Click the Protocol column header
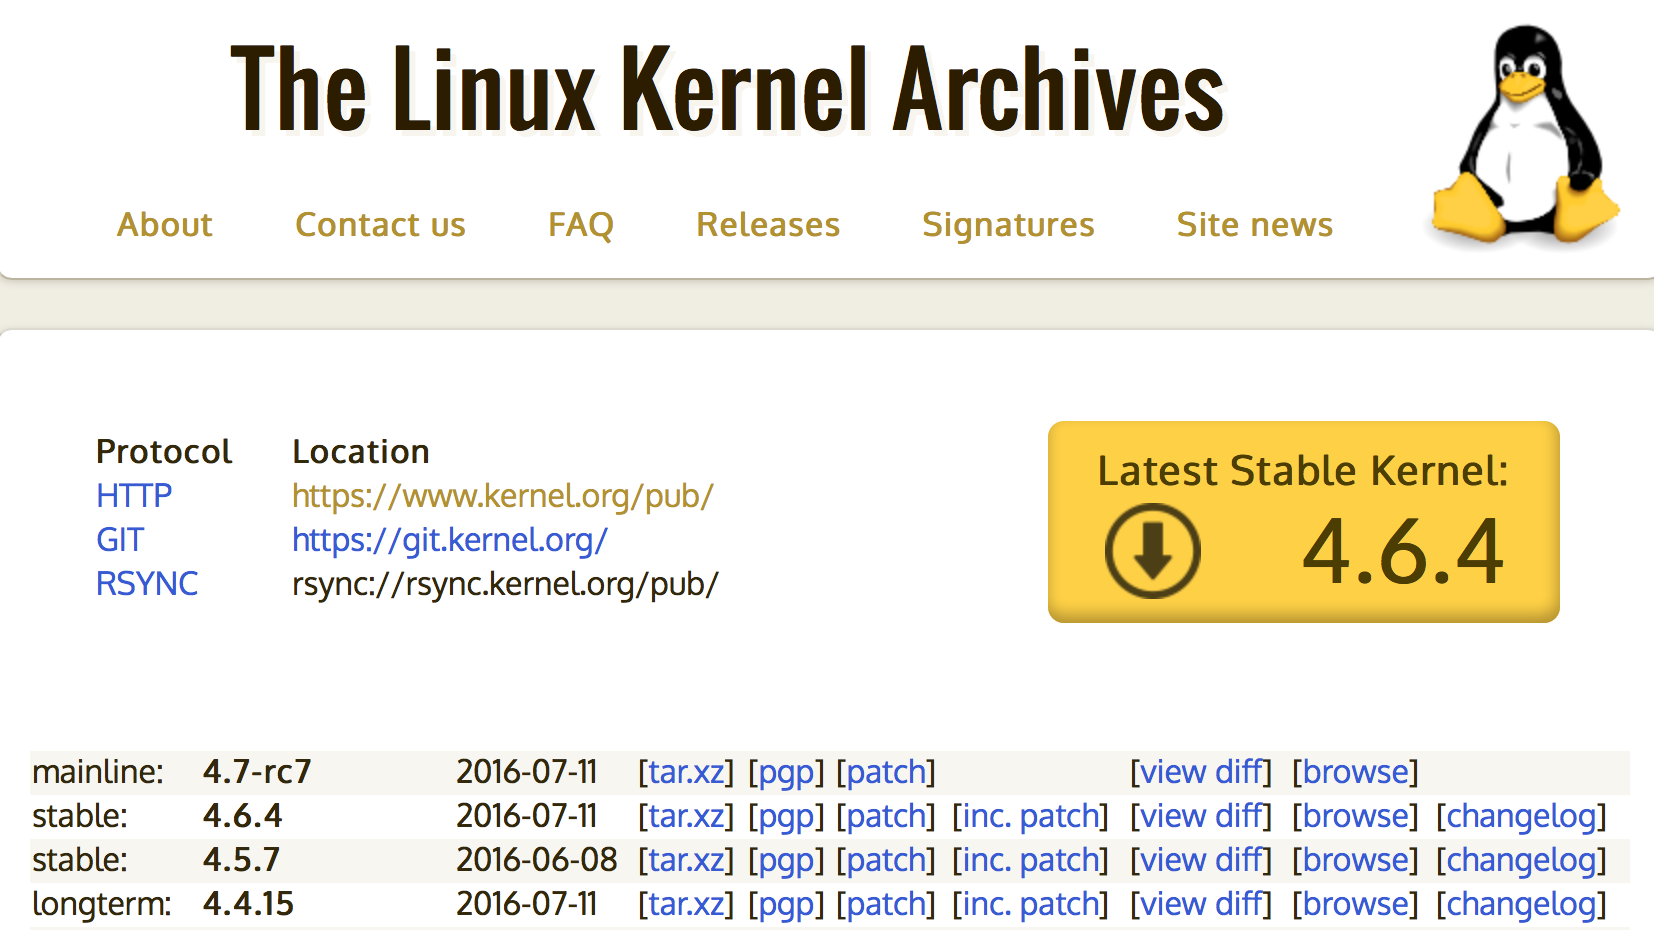This screenshot has width=1654, height=930. point(164,452)
